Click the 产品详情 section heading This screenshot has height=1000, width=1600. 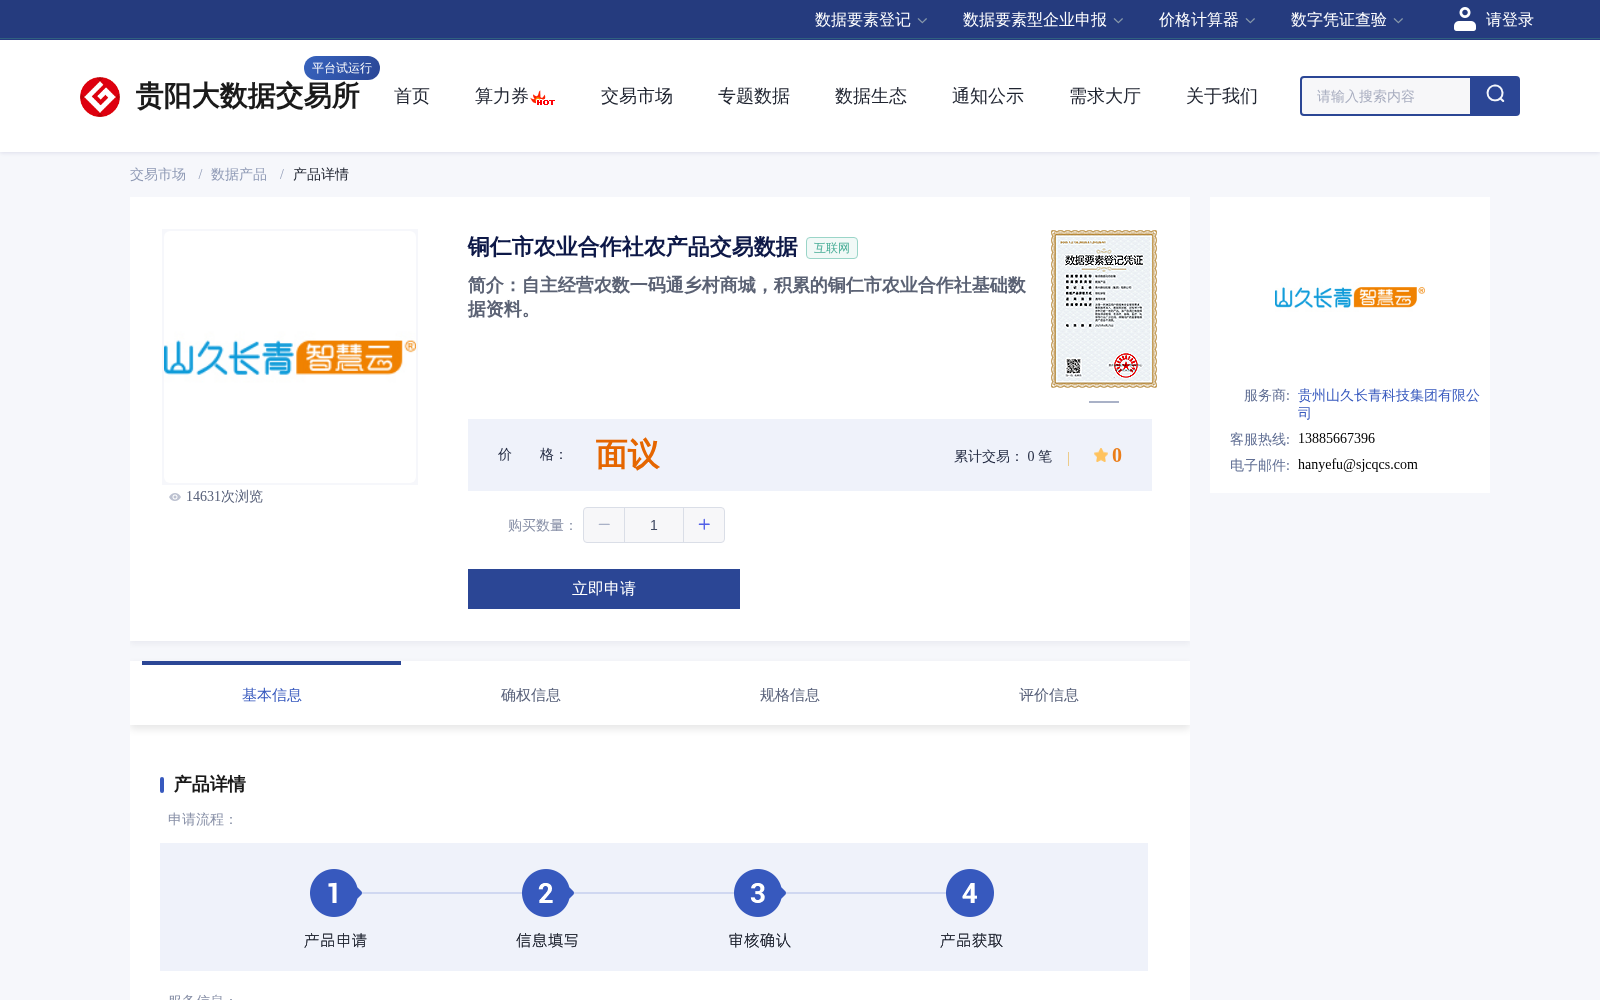pos(209,784)
